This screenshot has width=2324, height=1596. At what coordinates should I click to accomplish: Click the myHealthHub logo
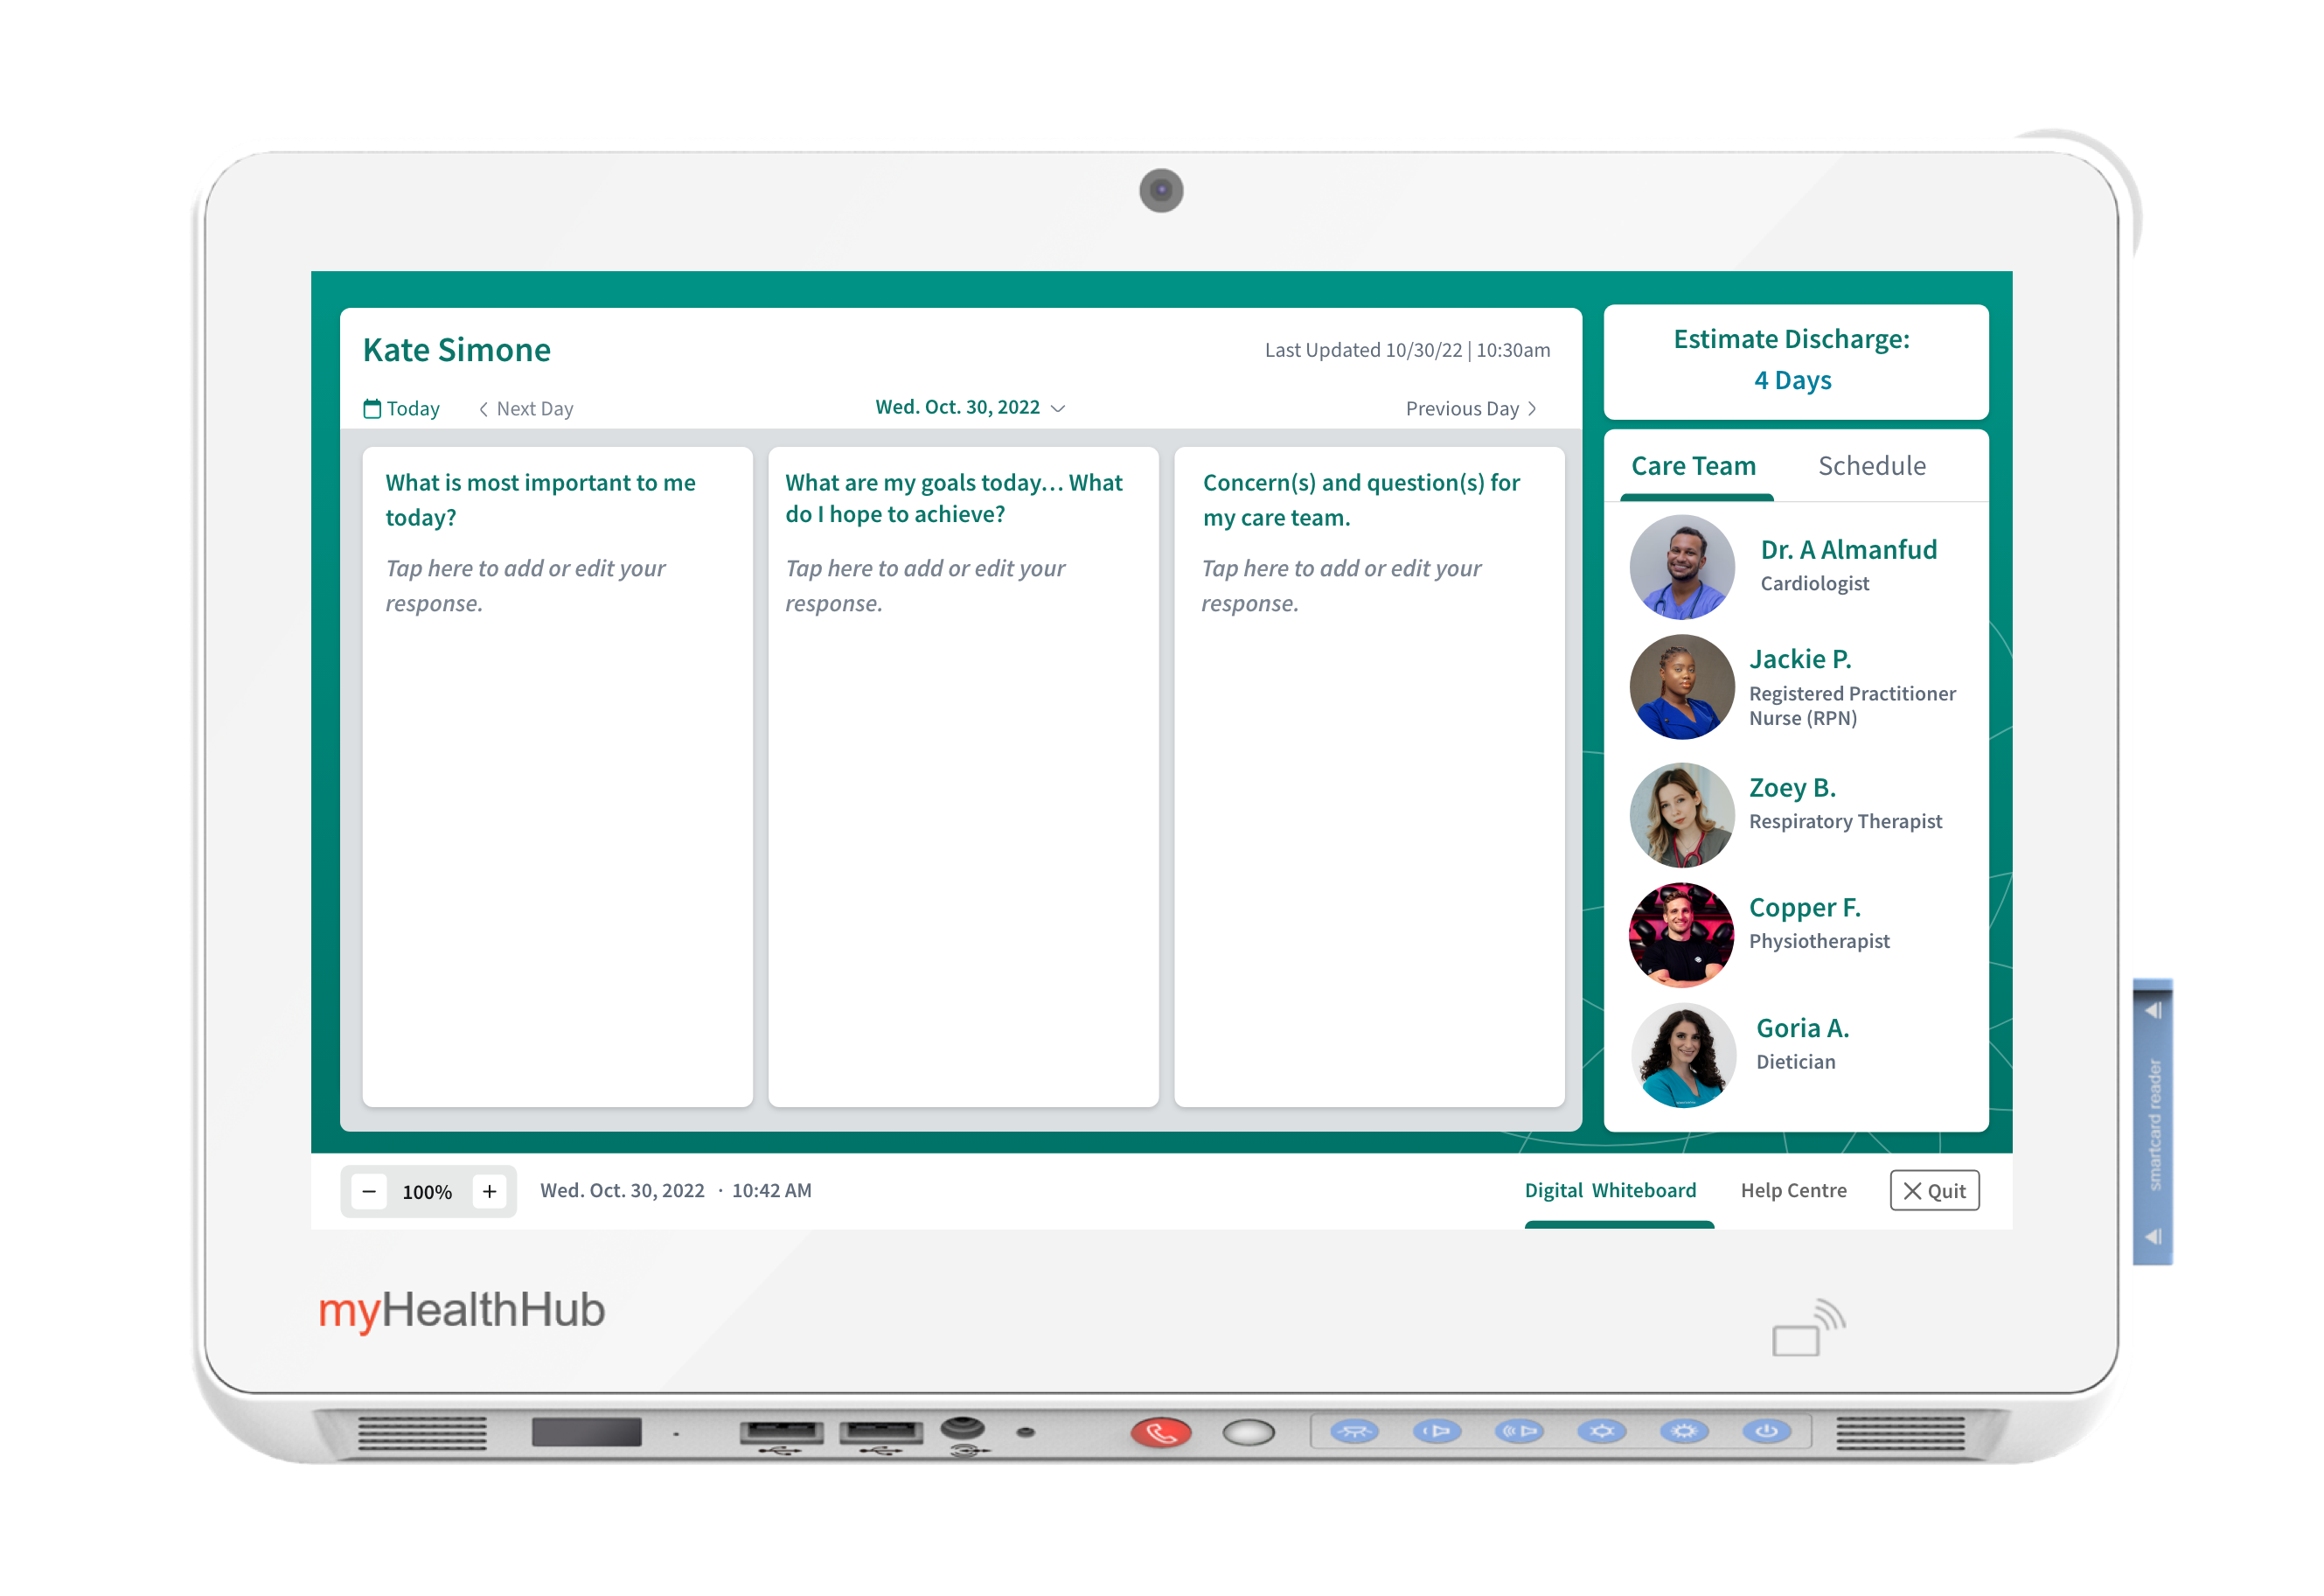pyautogui.click(x=461, y=1310)
